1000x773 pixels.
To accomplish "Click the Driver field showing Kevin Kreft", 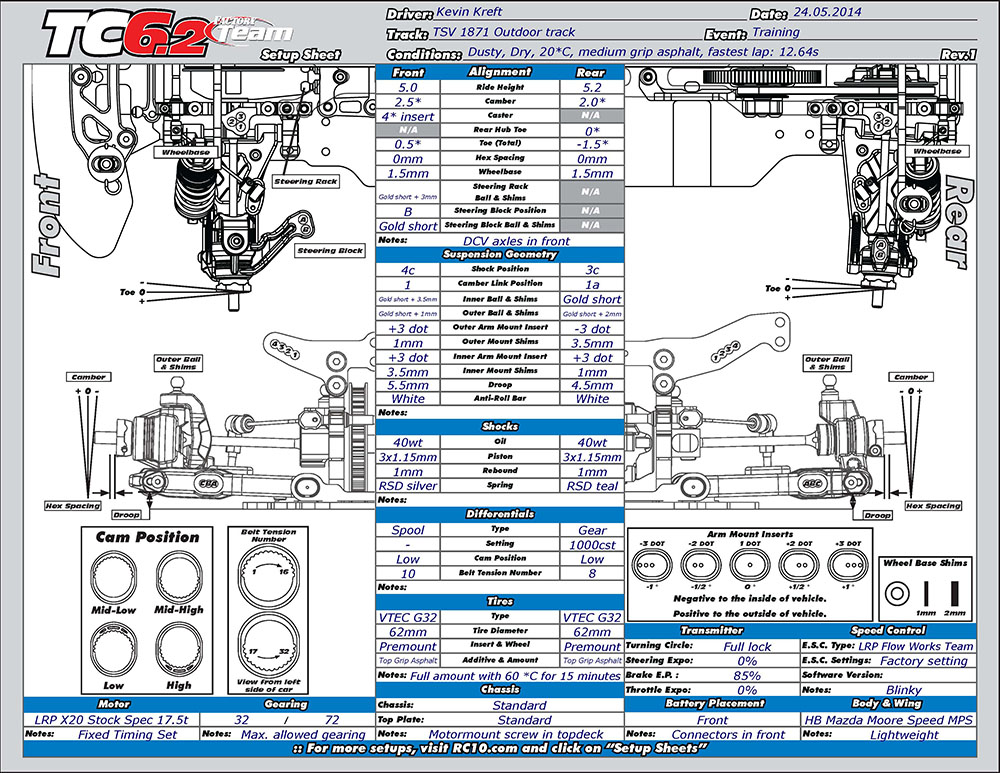I will click(469, 12).
